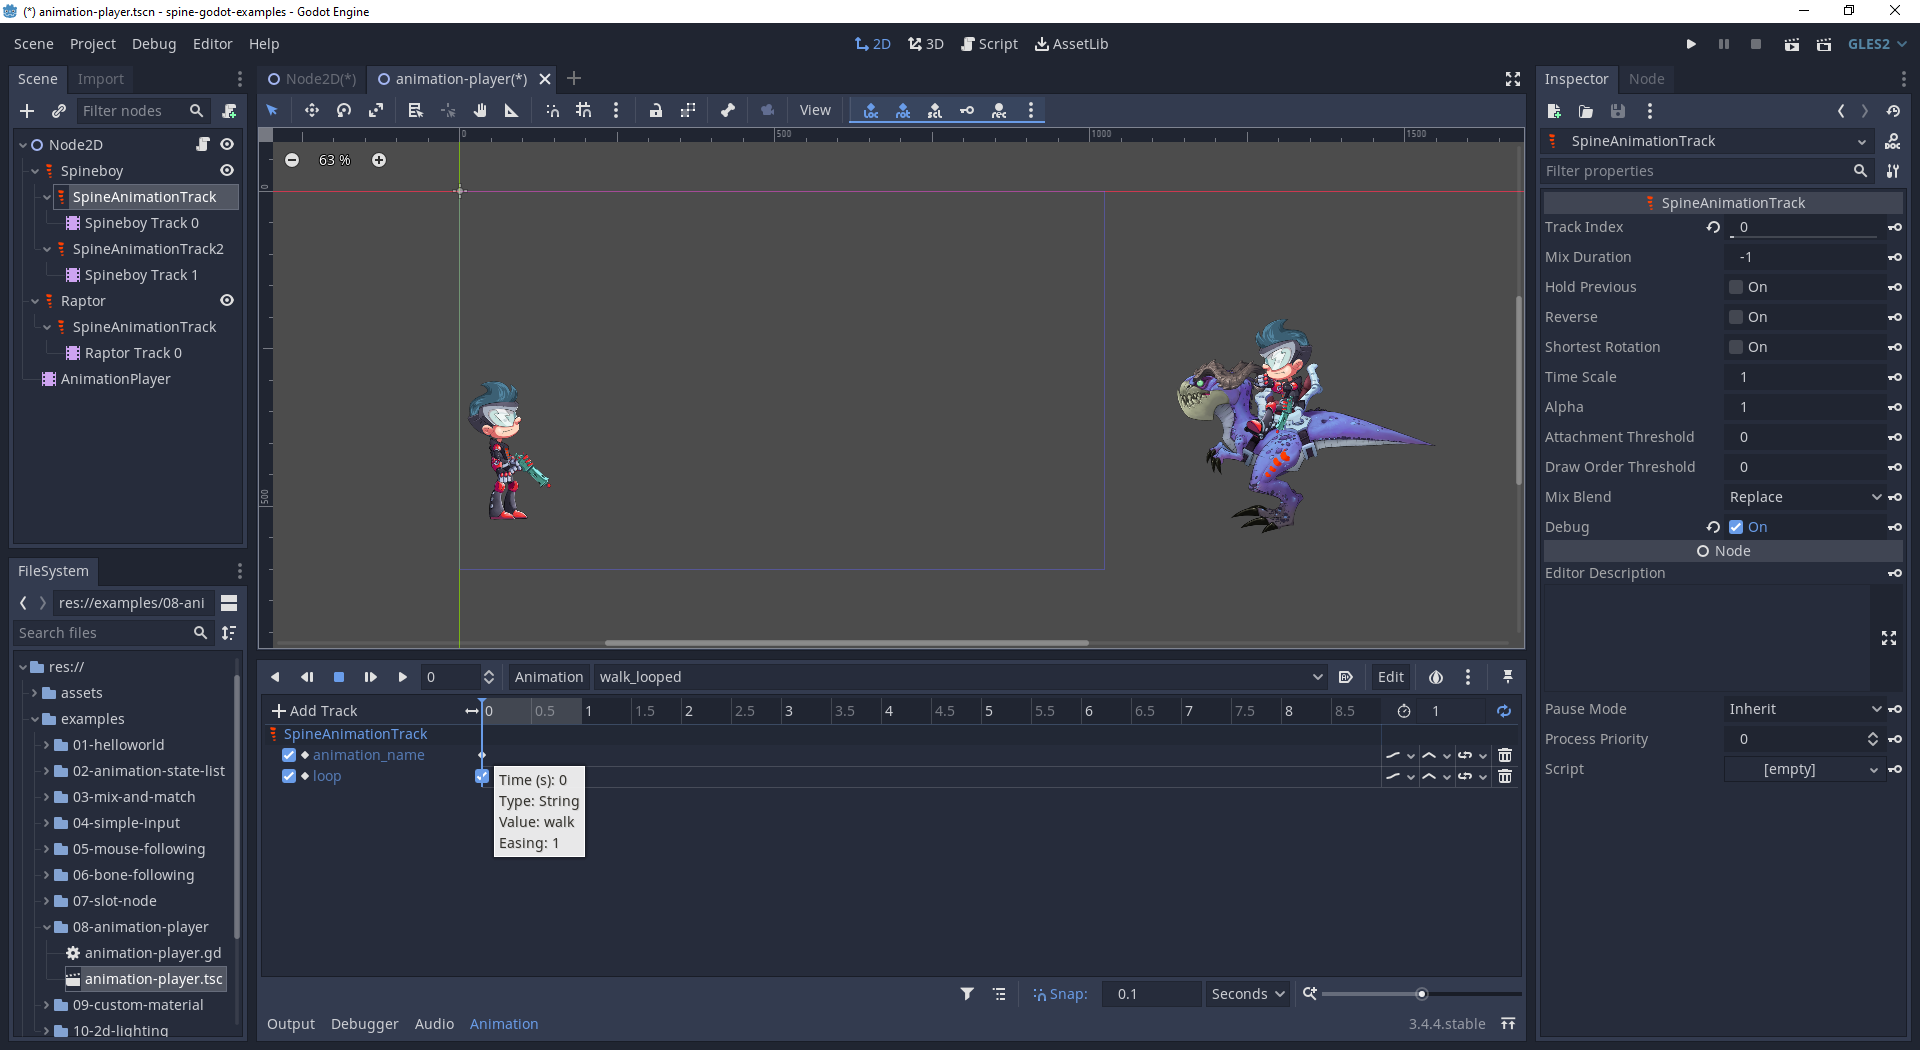Switch to the 3D workspace
This screenshot has height=1050, width=1920.
pyautogui.click(x=926, y=44)
